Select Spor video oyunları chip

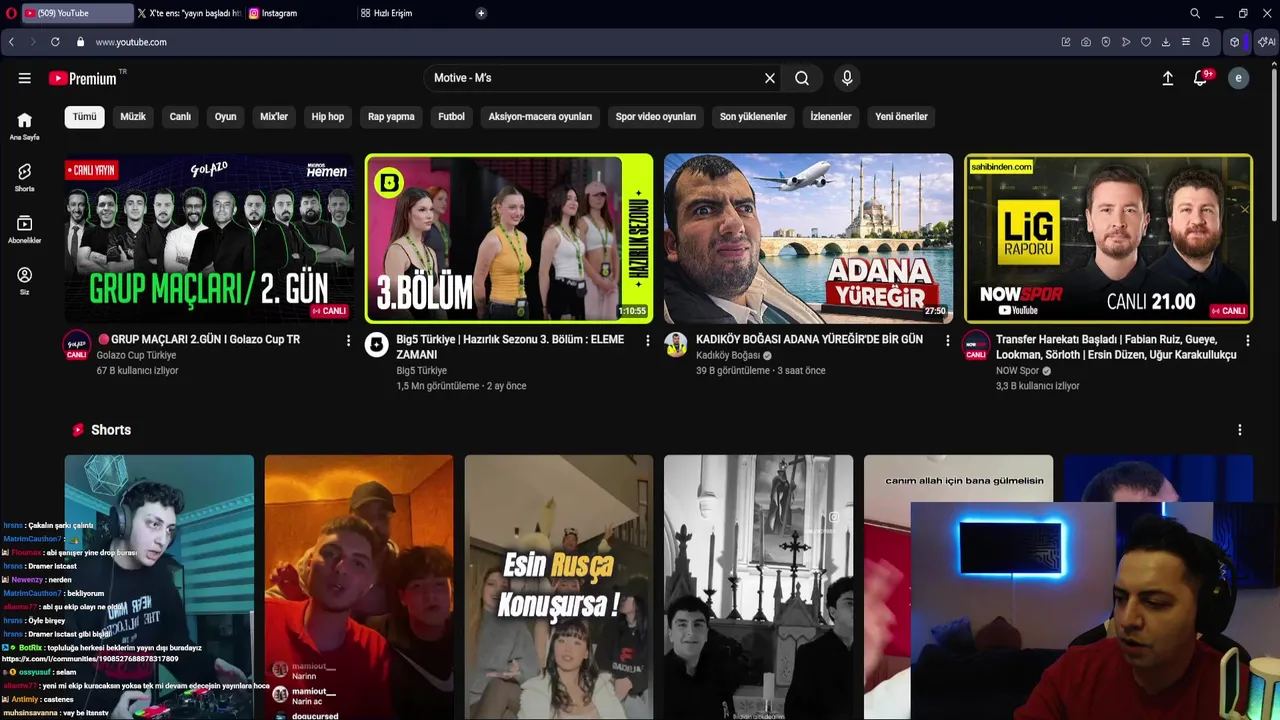click(656, 117)
